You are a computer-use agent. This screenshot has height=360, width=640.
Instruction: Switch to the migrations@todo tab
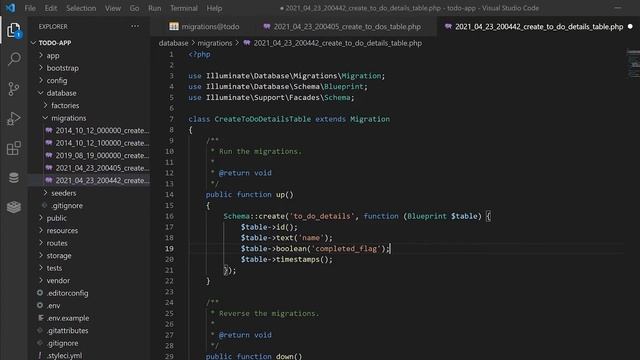pyautogui.click(x=204, y=27)
